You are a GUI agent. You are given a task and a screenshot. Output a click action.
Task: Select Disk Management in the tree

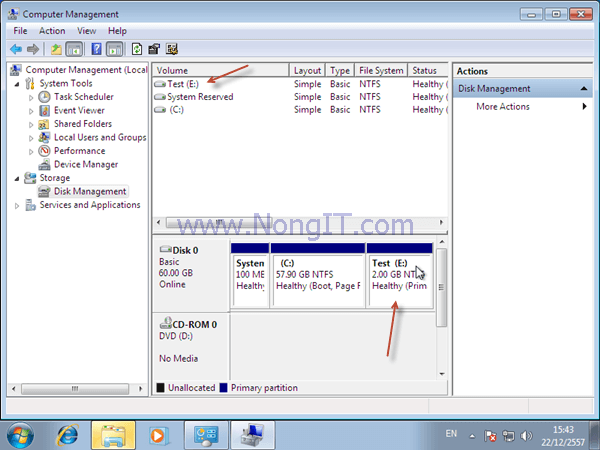click(x=90, y=191)
